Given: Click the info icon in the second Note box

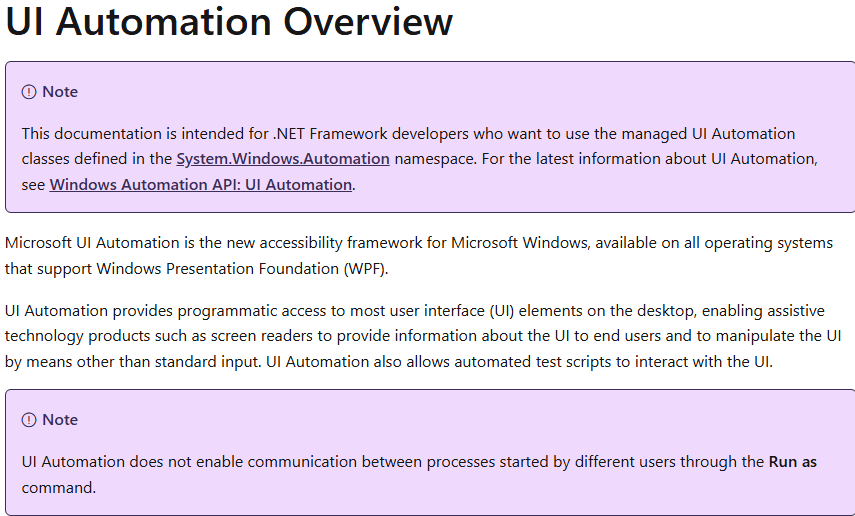Looking at the screenshot, I should point(29,420).
